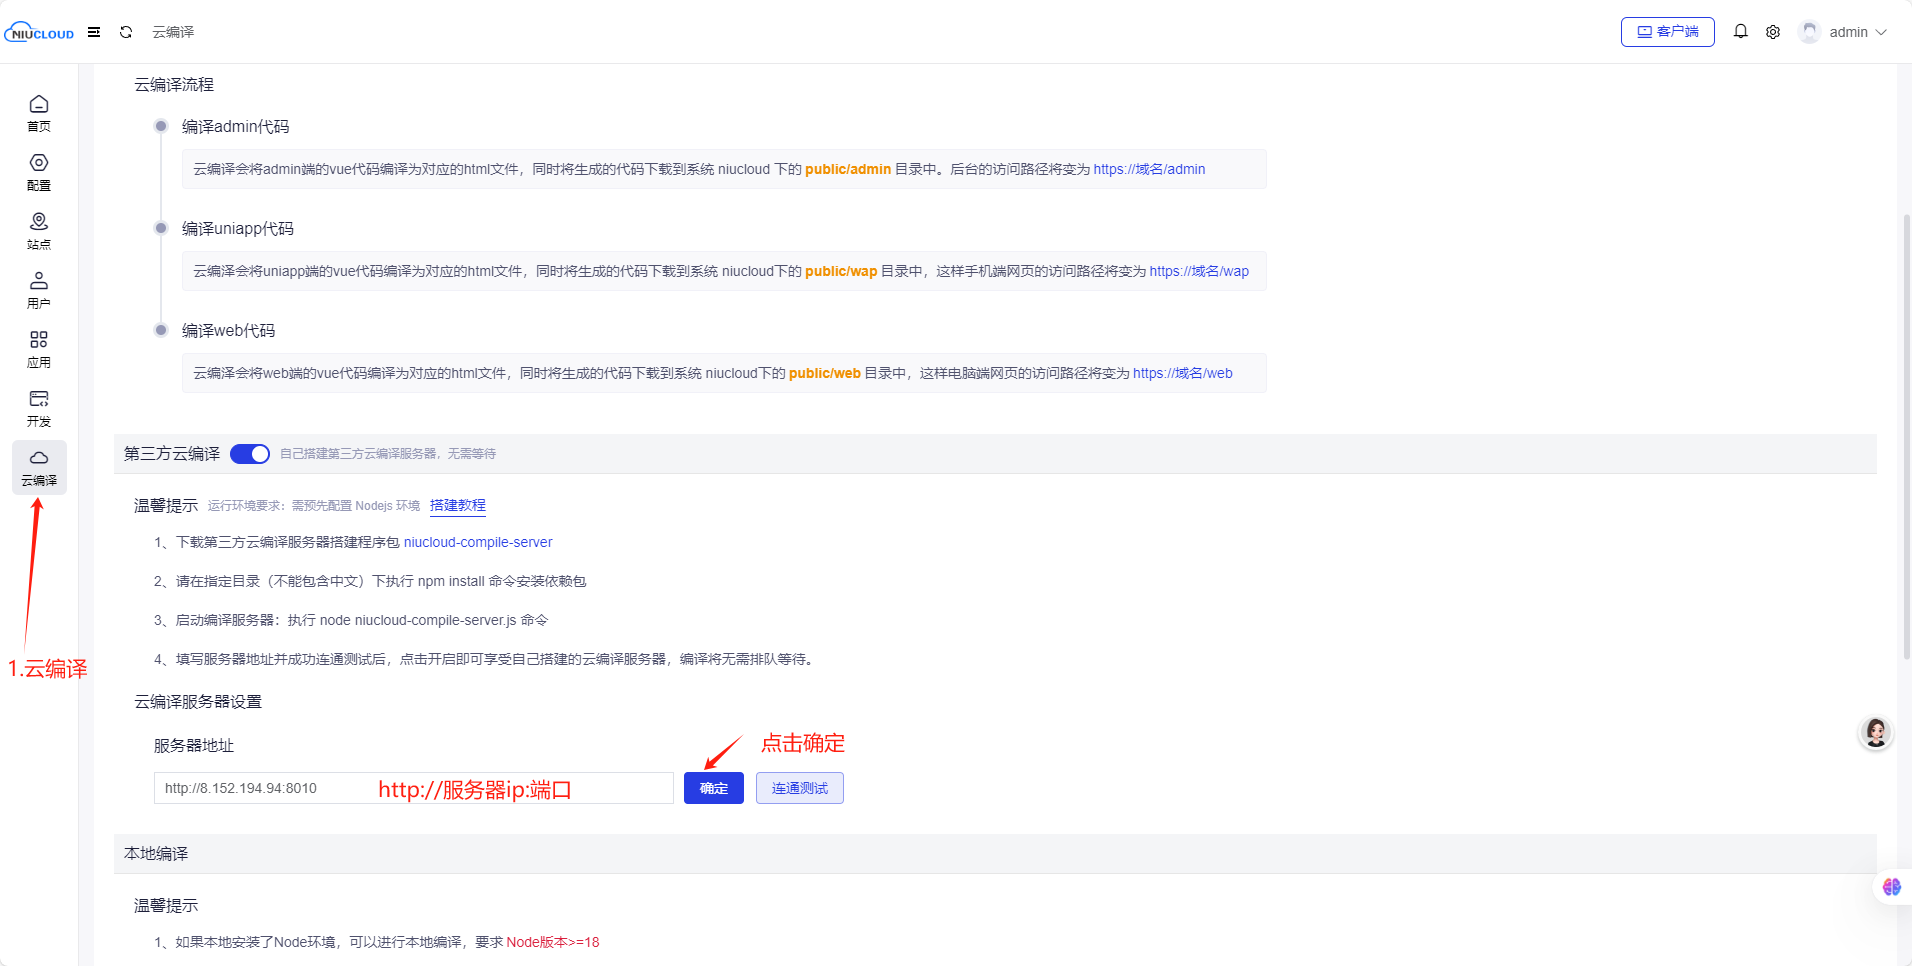Go to 首页 home in sidebar

(x=39, y=113)
